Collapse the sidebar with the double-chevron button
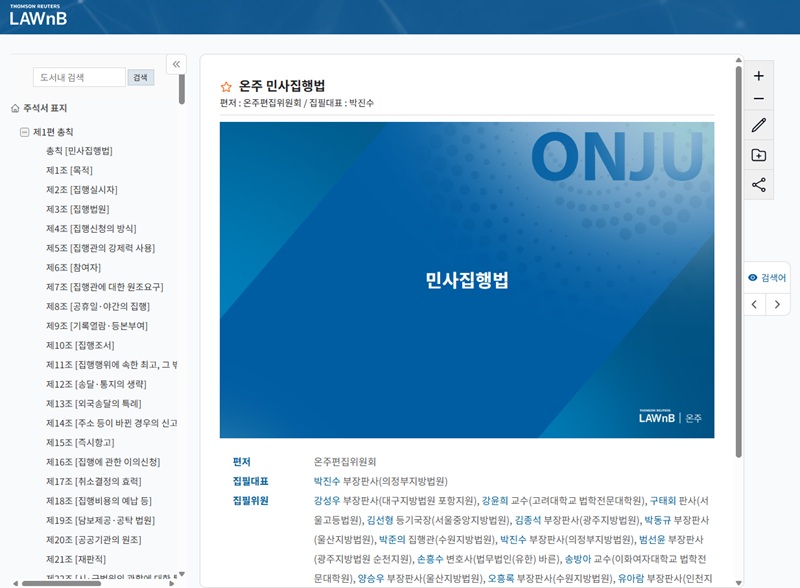The image size is (800, 588). 176,64
